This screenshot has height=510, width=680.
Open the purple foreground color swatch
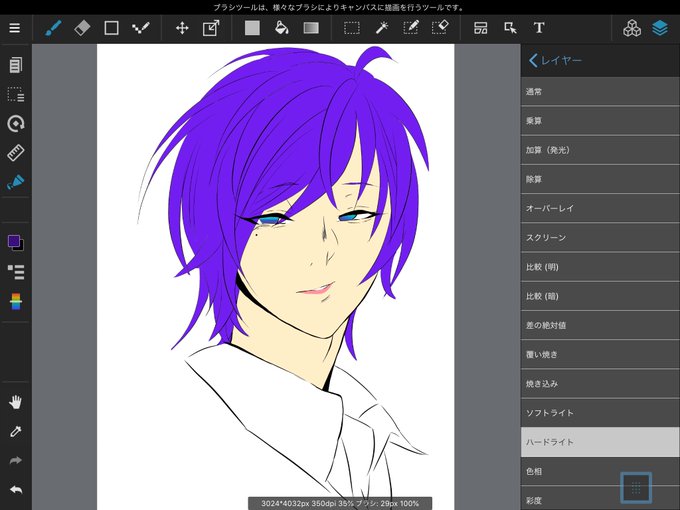[14, 241]
